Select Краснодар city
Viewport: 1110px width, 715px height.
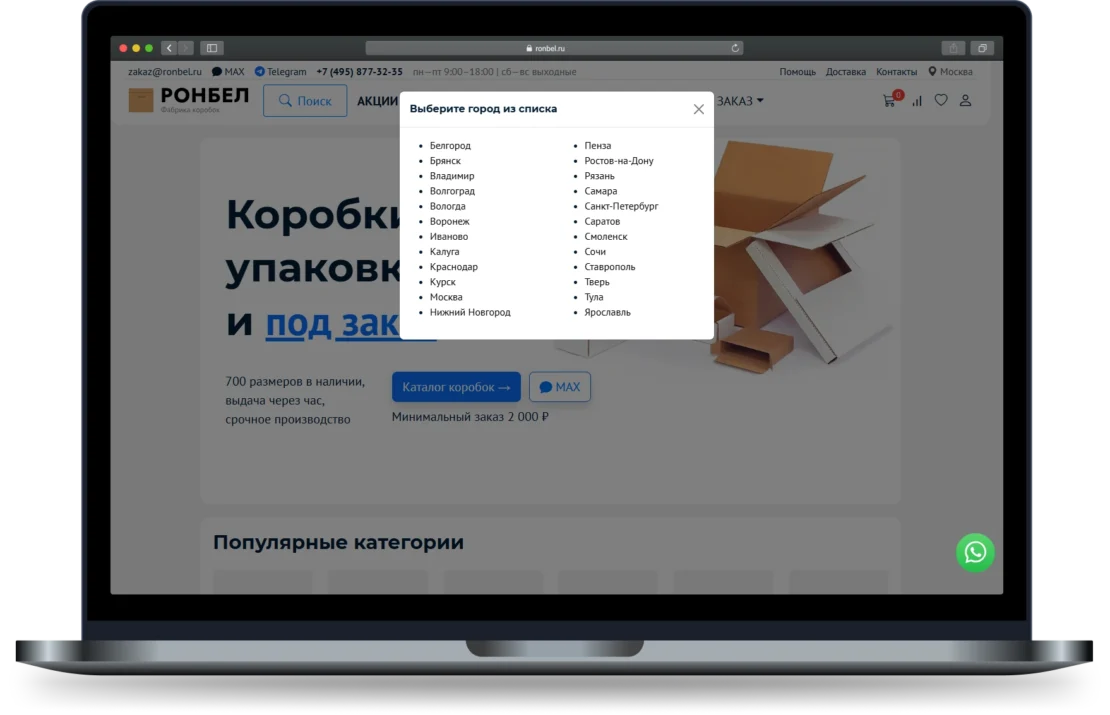point(453,267)
